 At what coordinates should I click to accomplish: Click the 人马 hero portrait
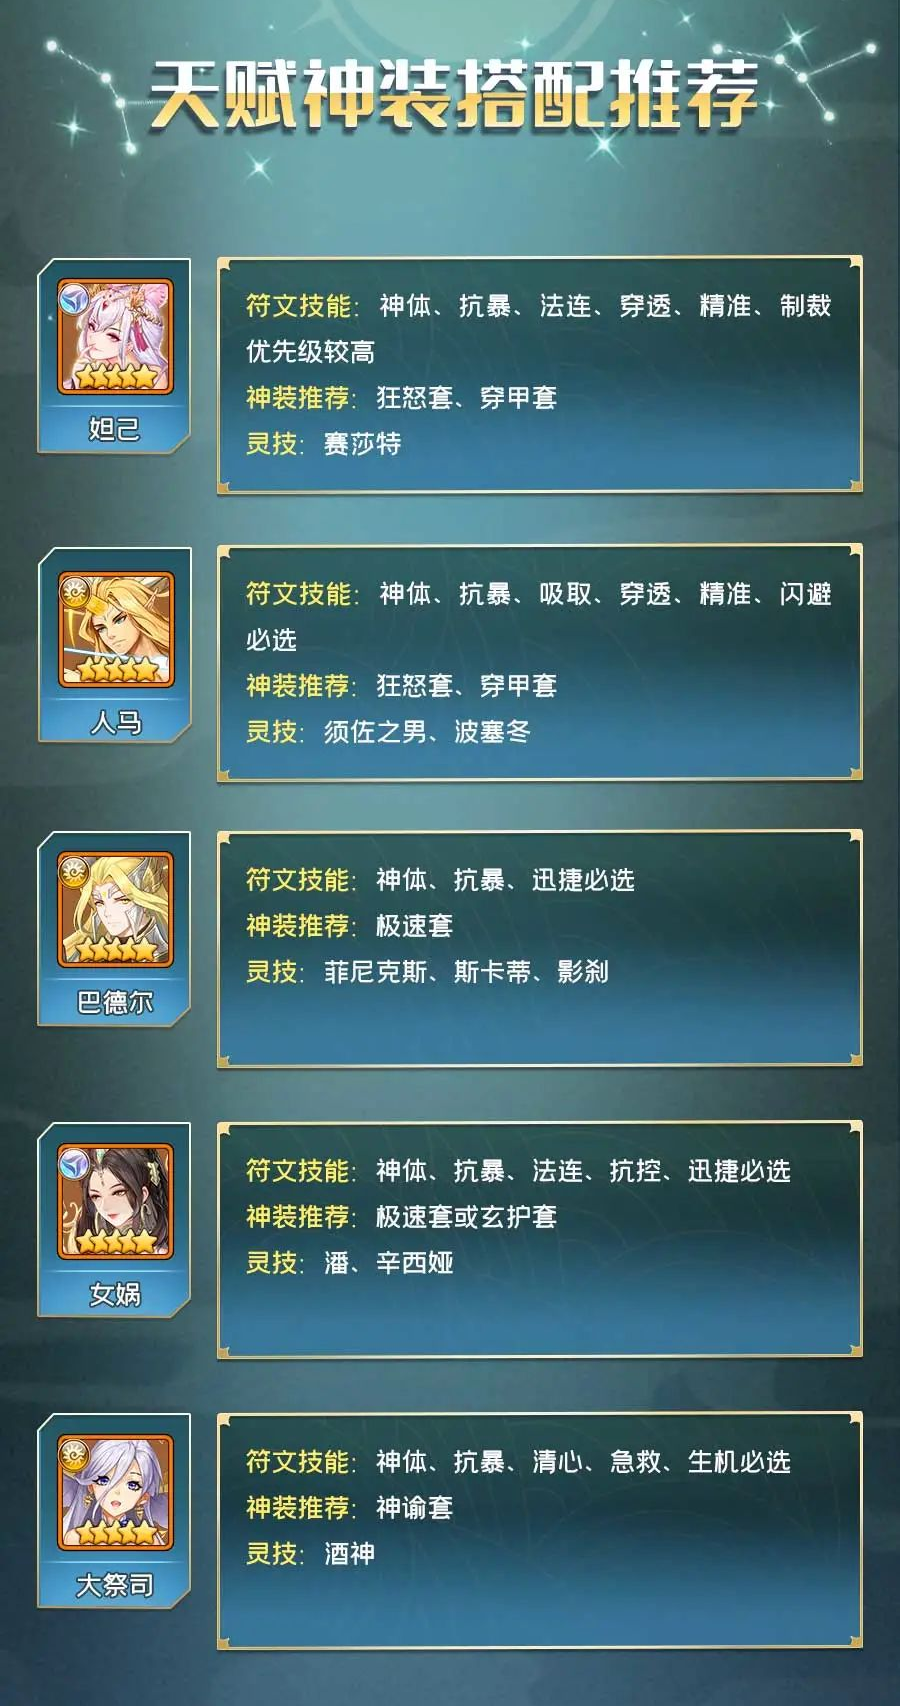point(115,628)
